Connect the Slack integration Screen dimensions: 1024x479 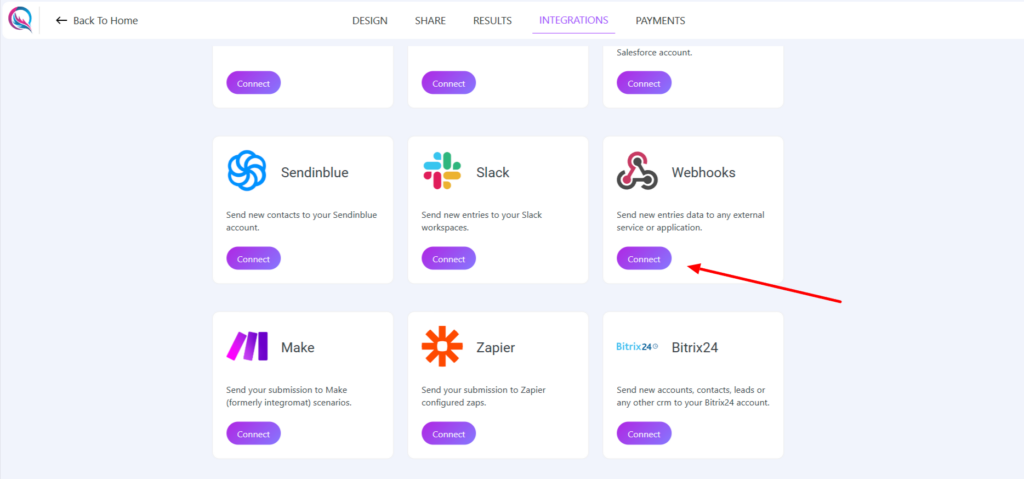(x=449, y=259)
